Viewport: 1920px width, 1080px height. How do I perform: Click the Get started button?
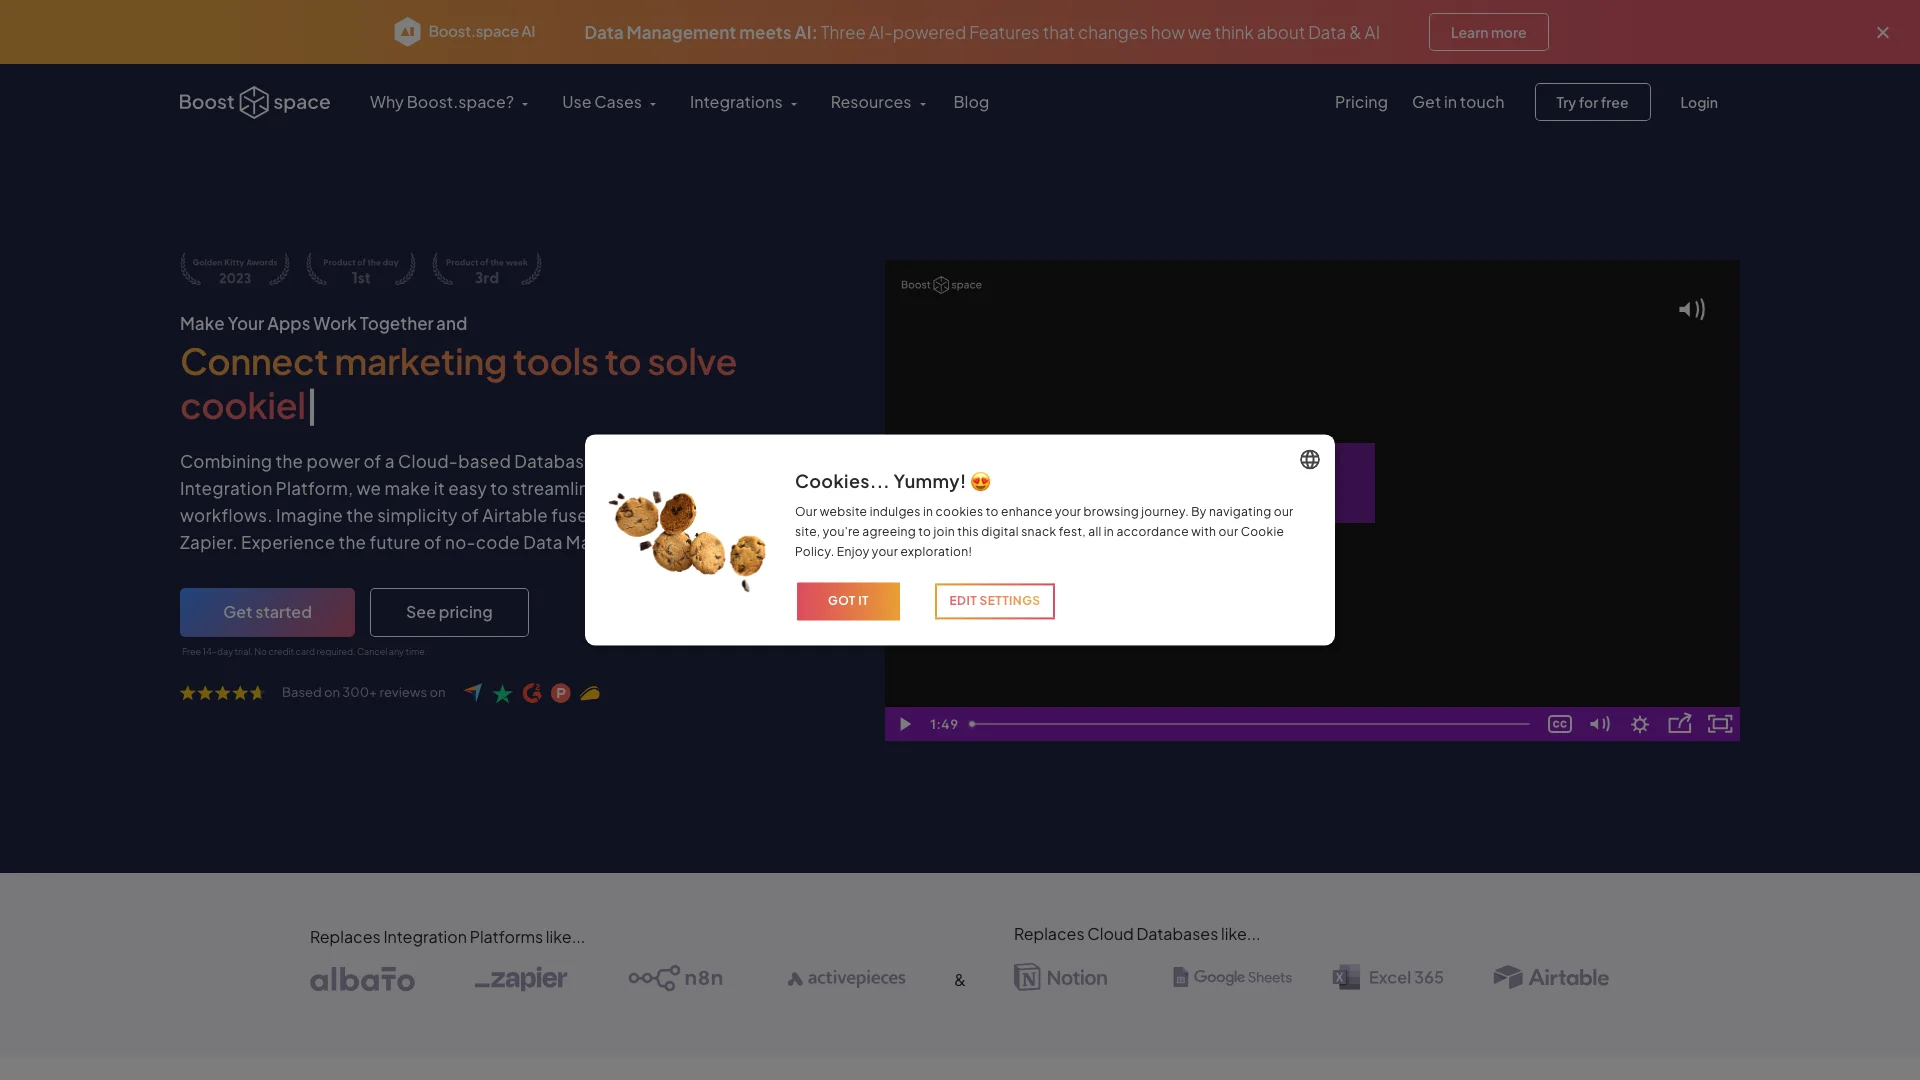[x=267, y=612]
